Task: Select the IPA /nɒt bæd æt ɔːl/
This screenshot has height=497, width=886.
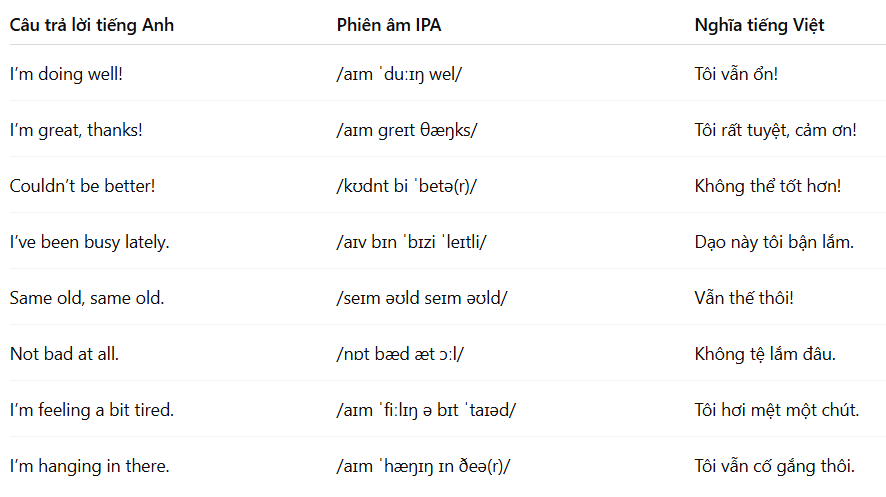Action: 400,354
